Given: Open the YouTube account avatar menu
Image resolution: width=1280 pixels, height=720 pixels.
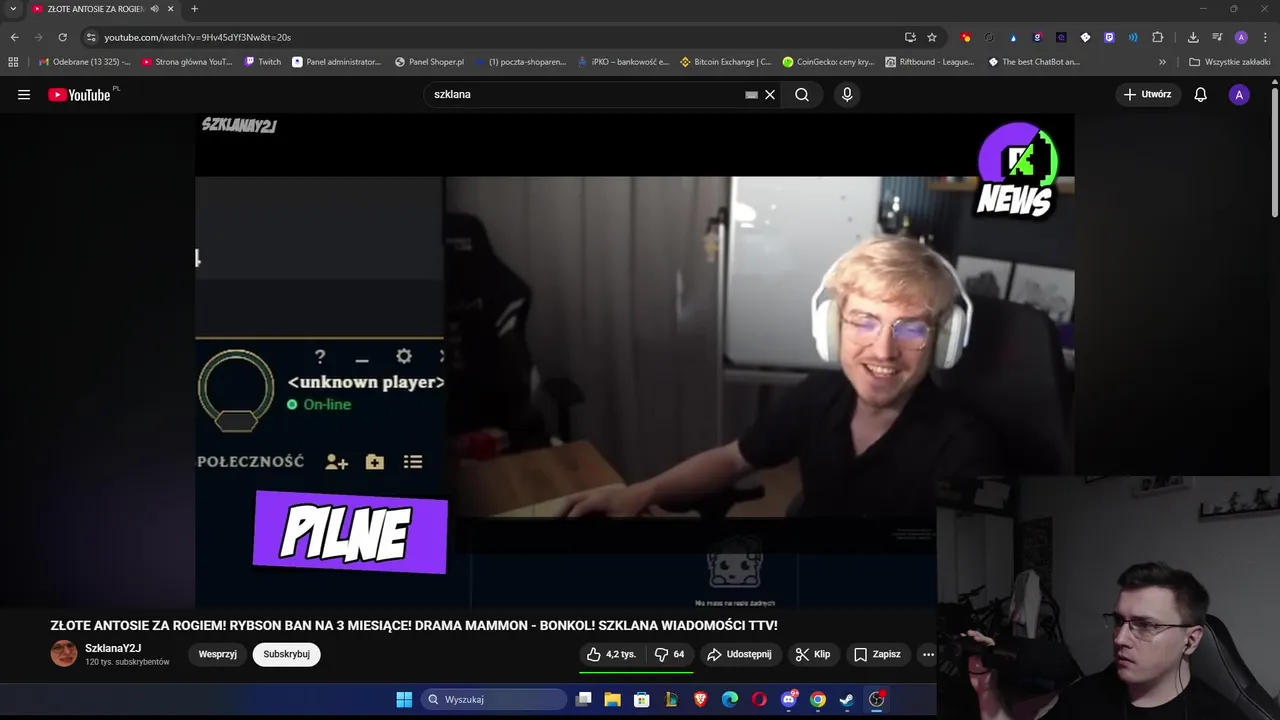Looking at the screenshot, I should pyautogui.click(x=1239, y=95).
